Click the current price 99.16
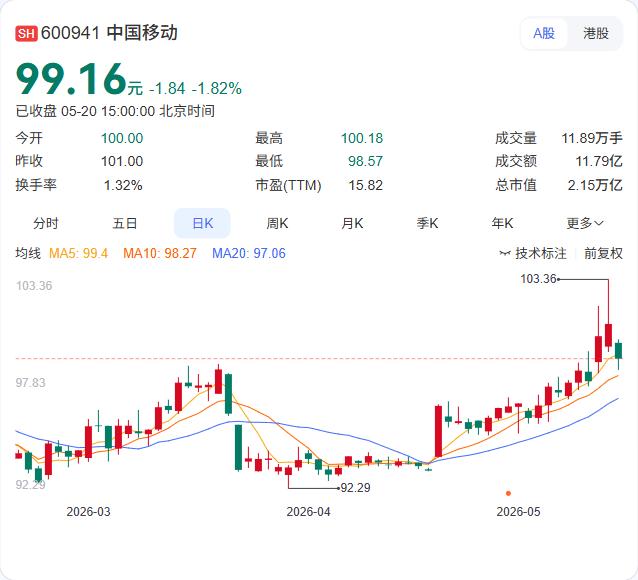 (x=71, y=79)
